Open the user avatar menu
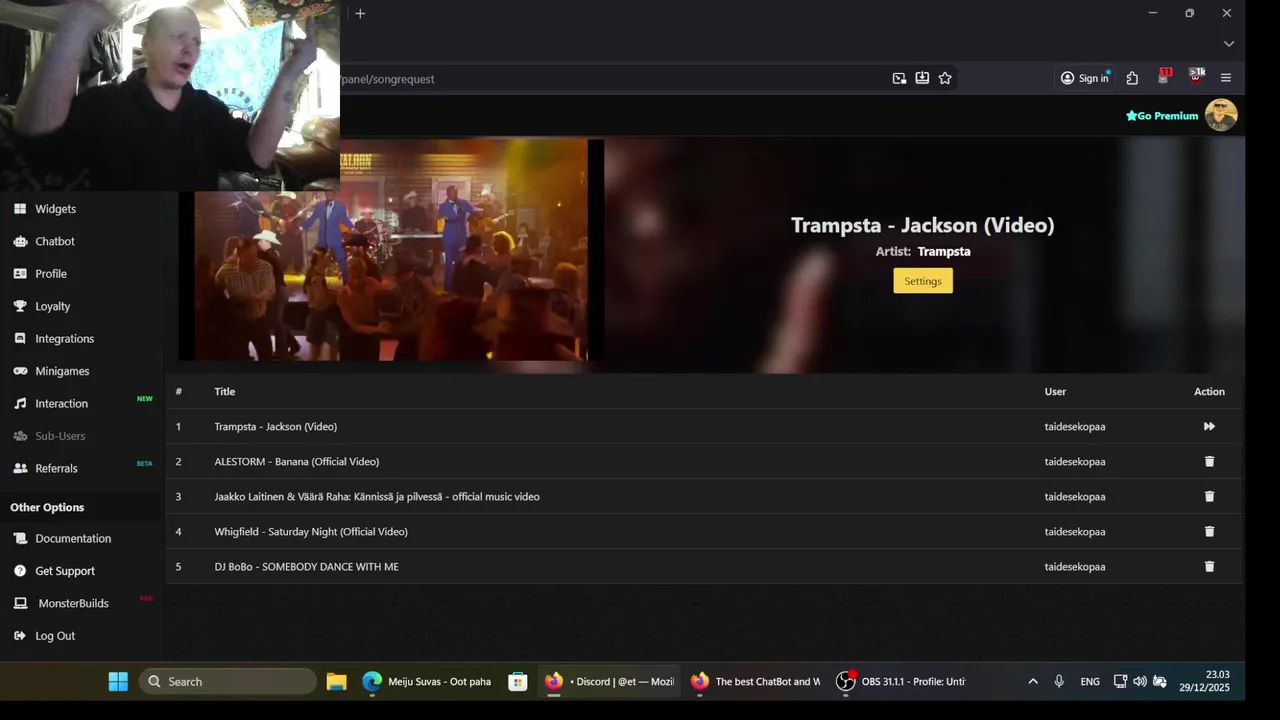The image size is (1280, 720). [x=1221, y=115]
